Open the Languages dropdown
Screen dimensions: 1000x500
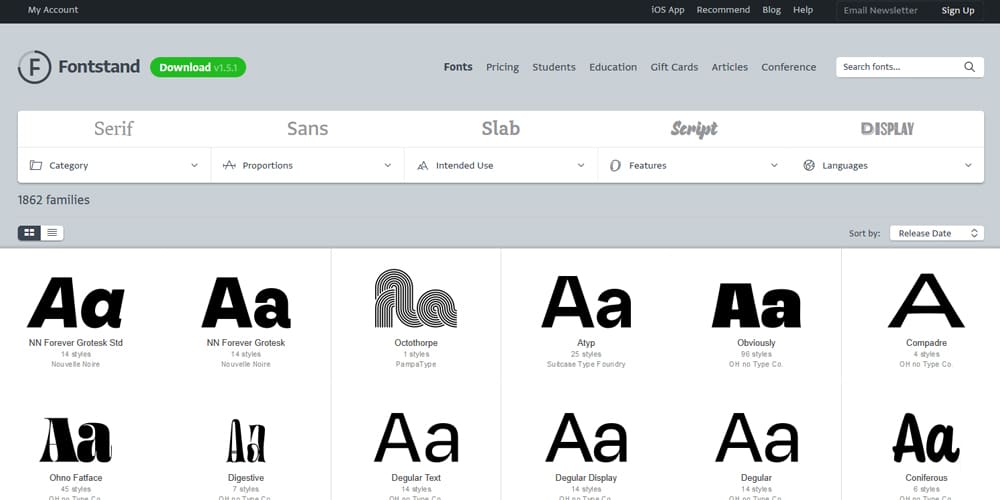(887, 165)
